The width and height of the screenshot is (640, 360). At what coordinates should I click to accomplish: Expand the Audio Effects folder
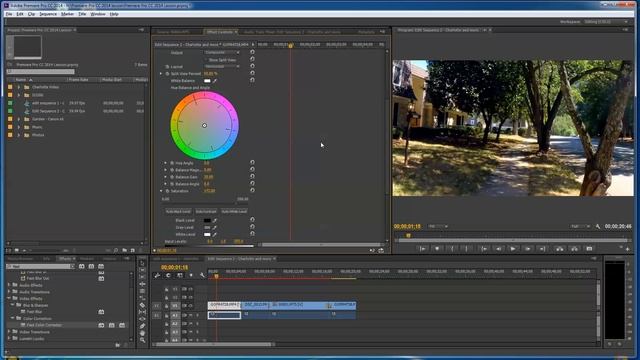coord(9,285)
